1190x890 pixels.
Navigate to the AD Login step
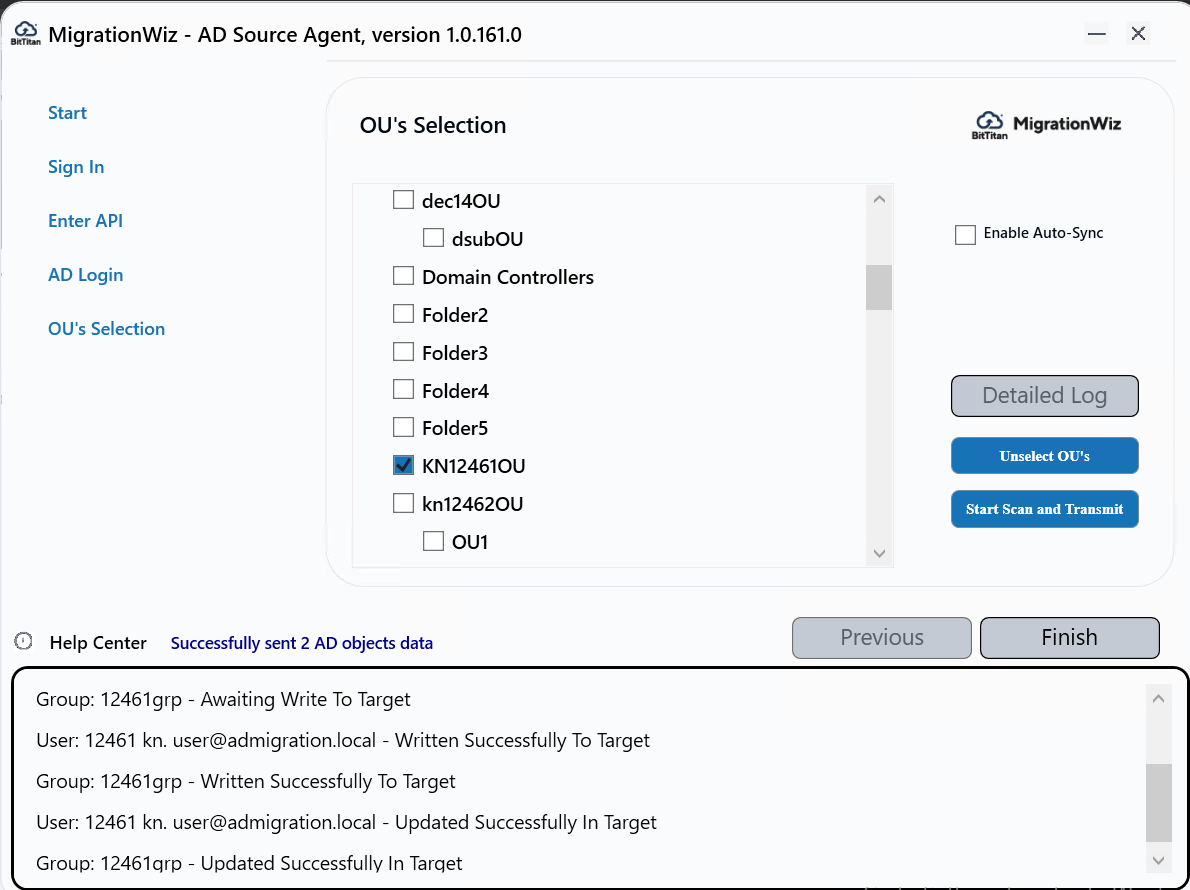click(85, 274)
